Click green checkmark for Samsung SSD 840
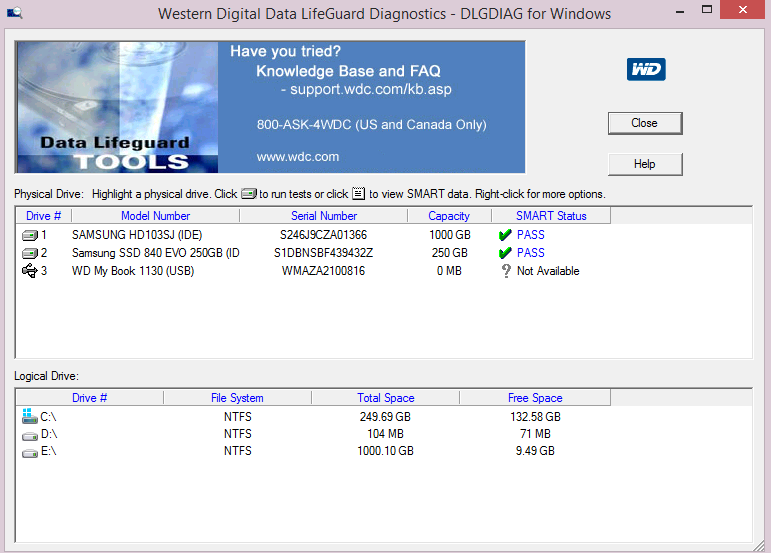This screenshot has height=553, width=771. point(505,253)
